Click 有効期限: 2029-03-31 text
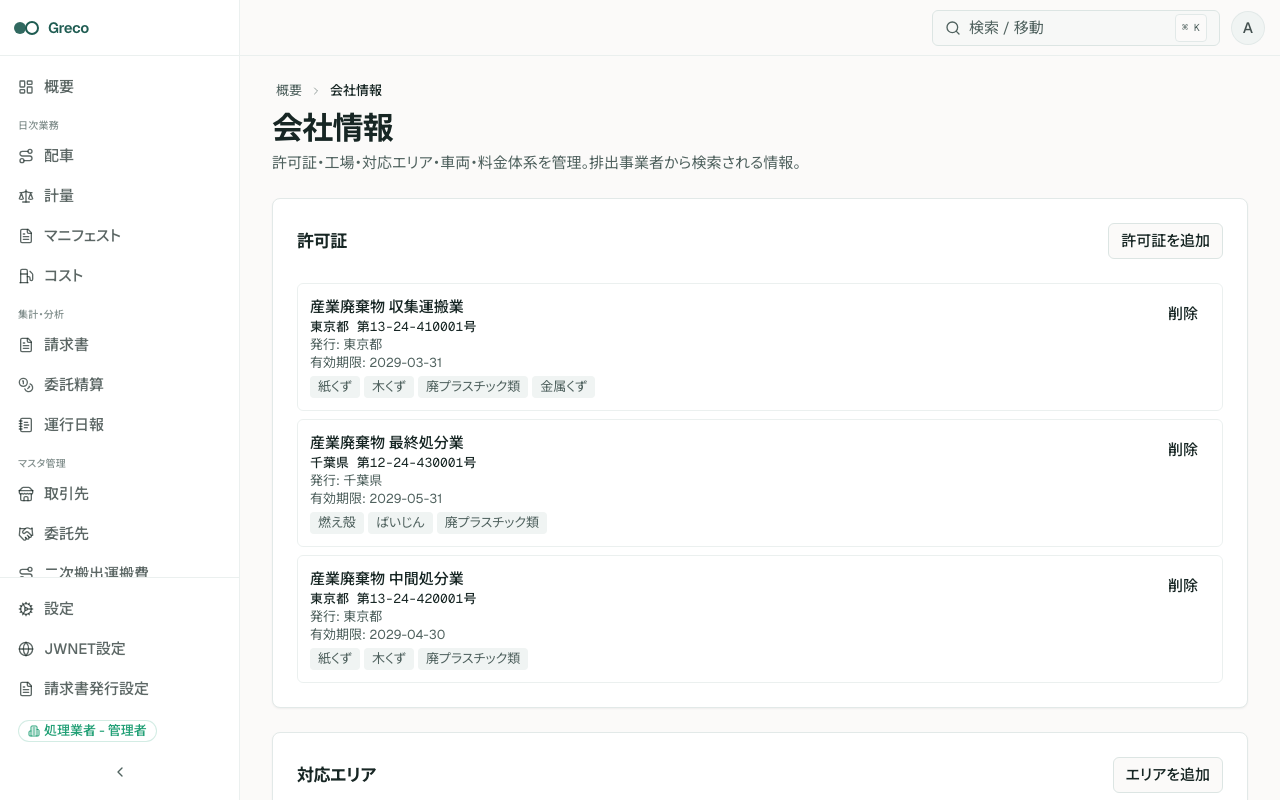The image size is (1280, 800). [x=376, y=363]
